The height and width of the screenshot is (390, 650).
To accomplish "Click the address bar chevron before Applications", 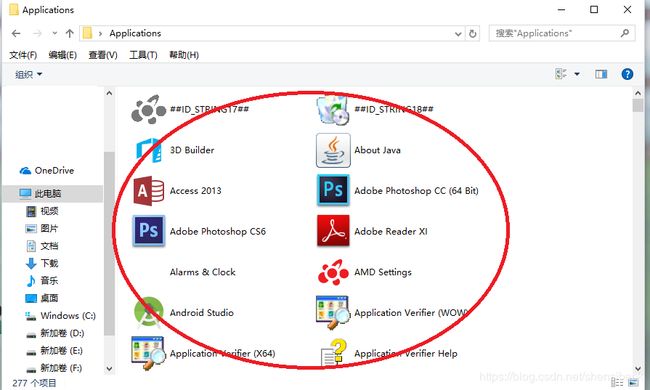I will (100, 34).
